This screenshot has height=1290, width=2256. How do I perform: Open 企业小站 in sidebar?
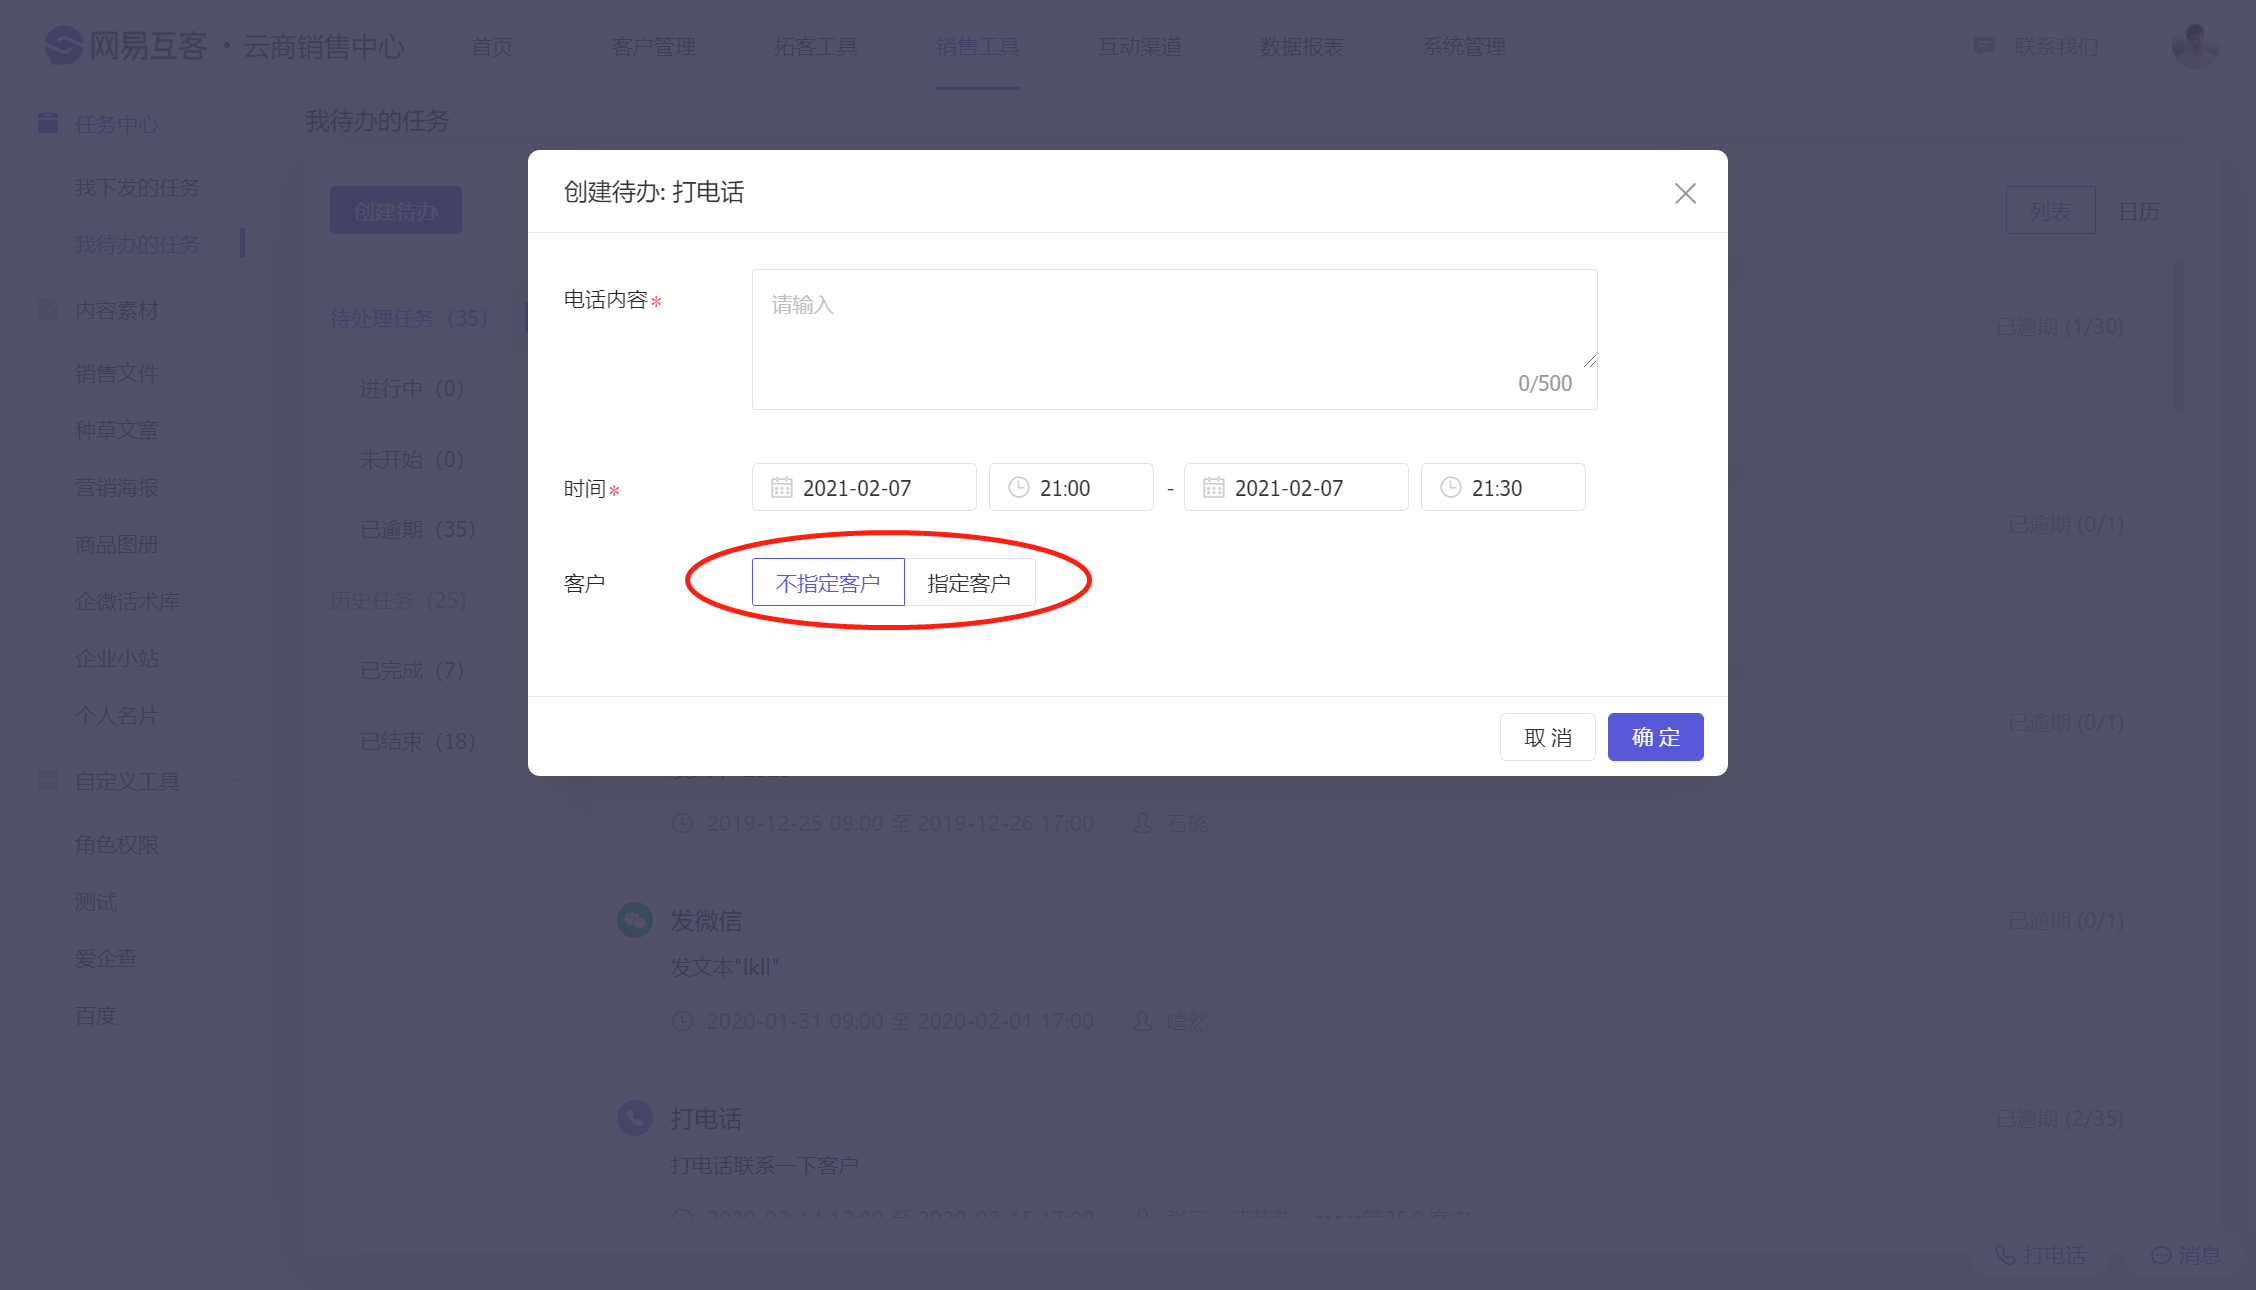[116, 658]
